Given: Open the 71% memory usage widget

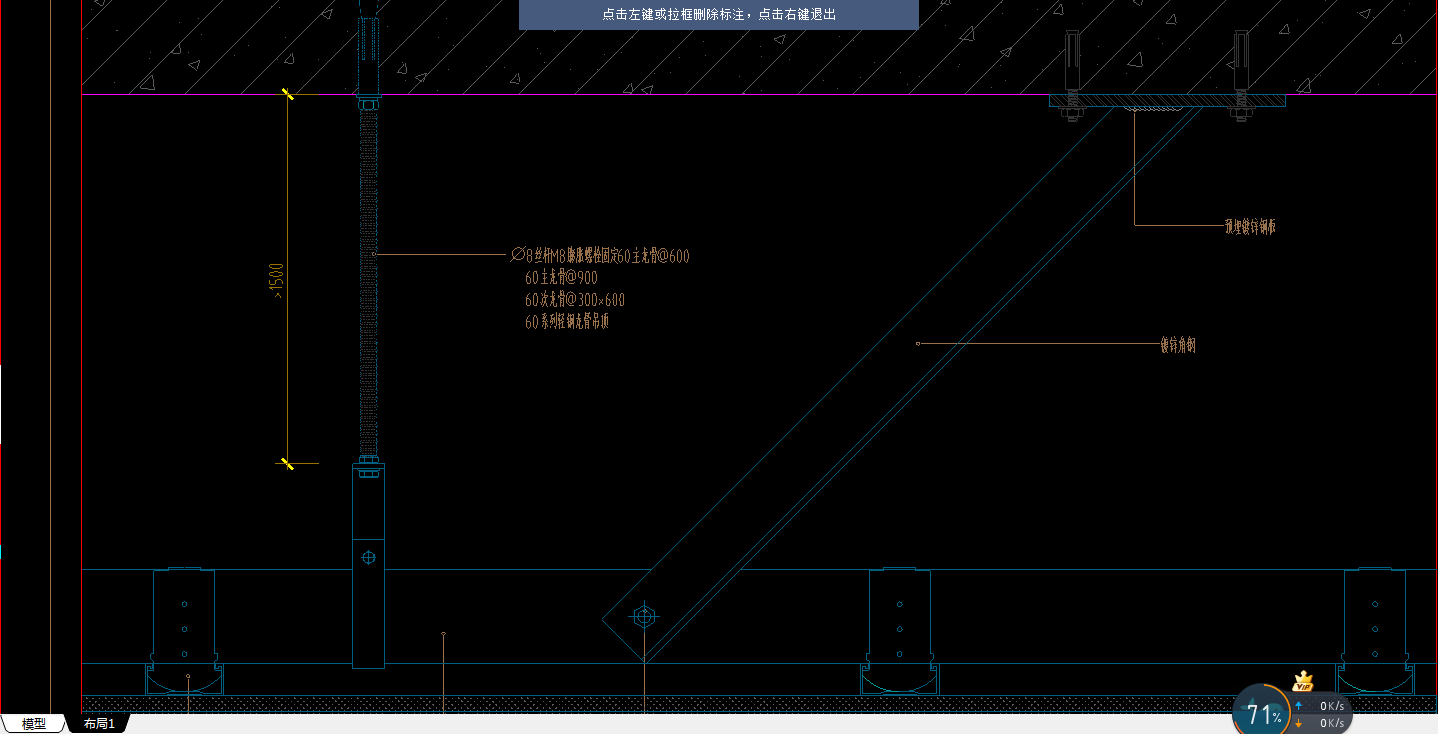Looking at the screenshot, I should click(1263, 714).
